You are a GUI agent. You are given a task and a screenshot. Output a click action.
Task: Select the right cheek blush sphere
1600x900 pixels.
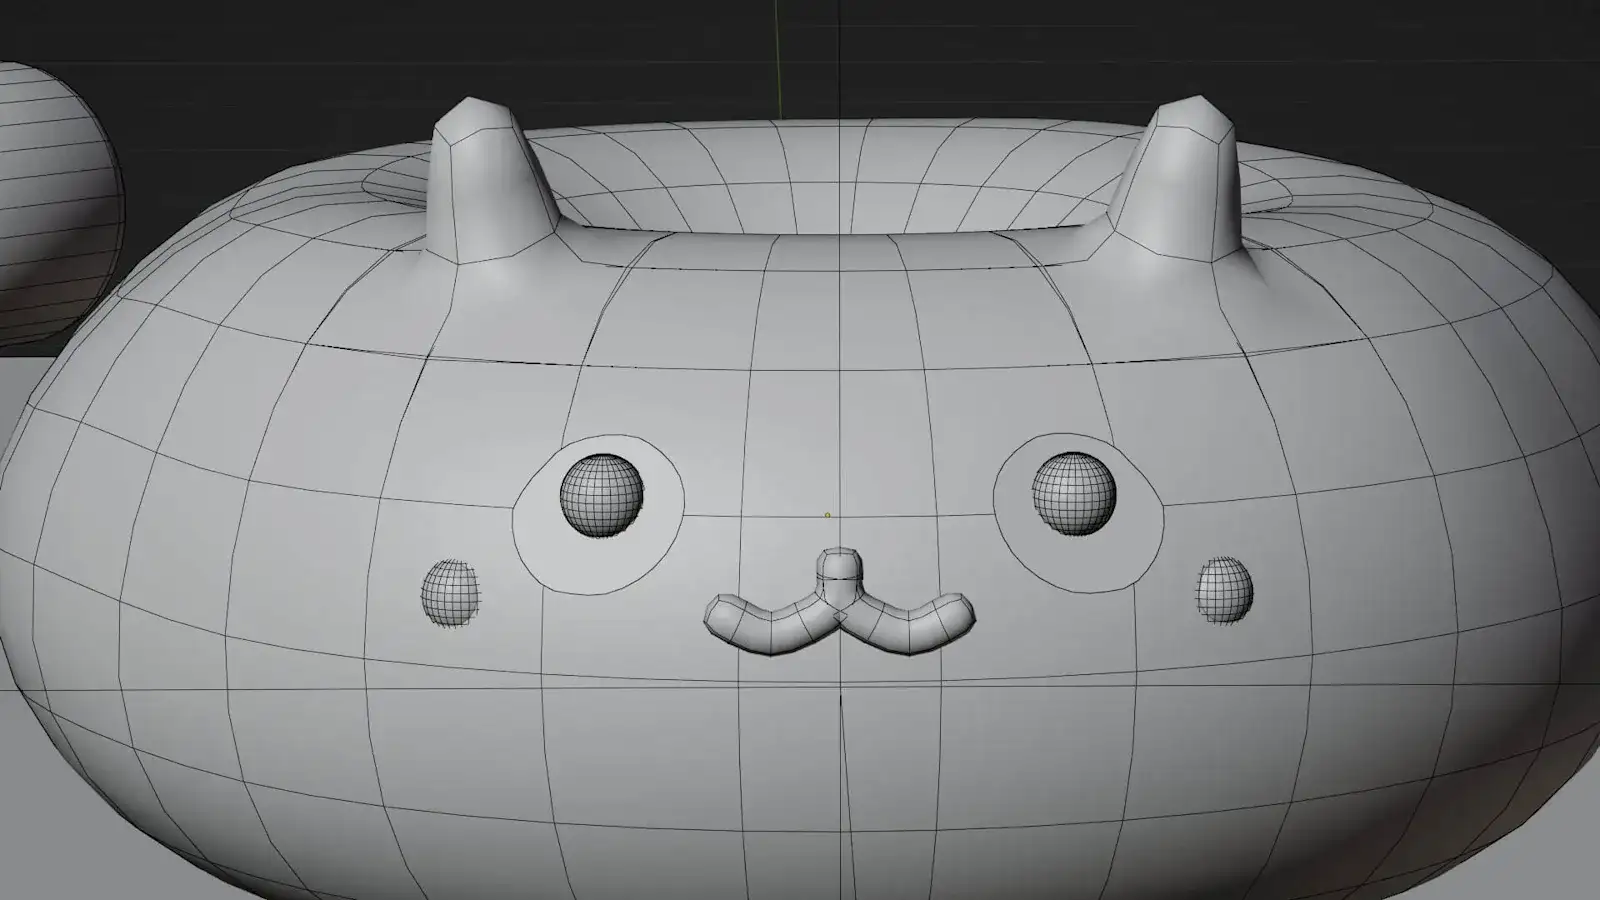(x=1225, y=590)
